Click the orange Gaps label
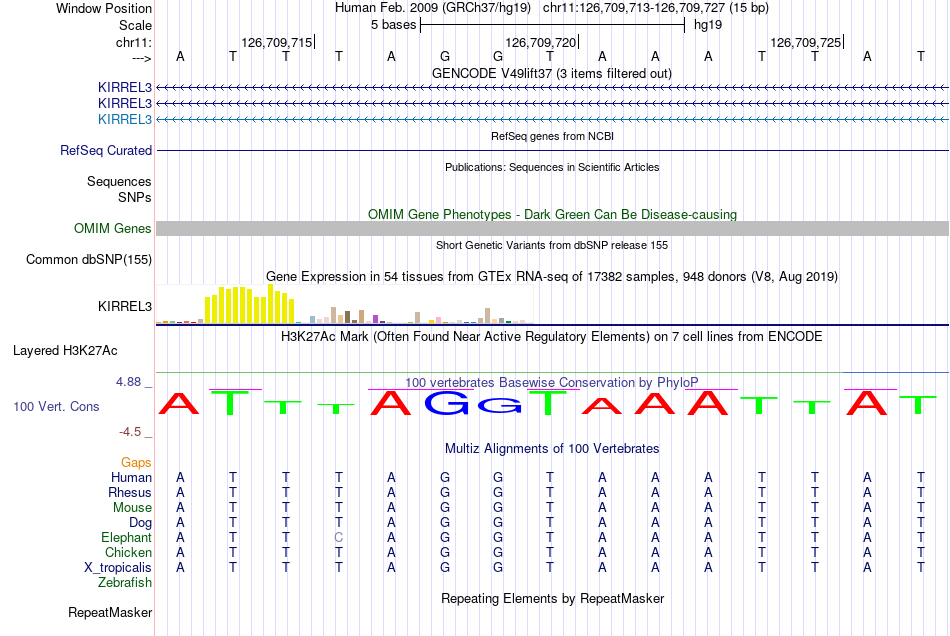950x636 pixels. (136, 463)
